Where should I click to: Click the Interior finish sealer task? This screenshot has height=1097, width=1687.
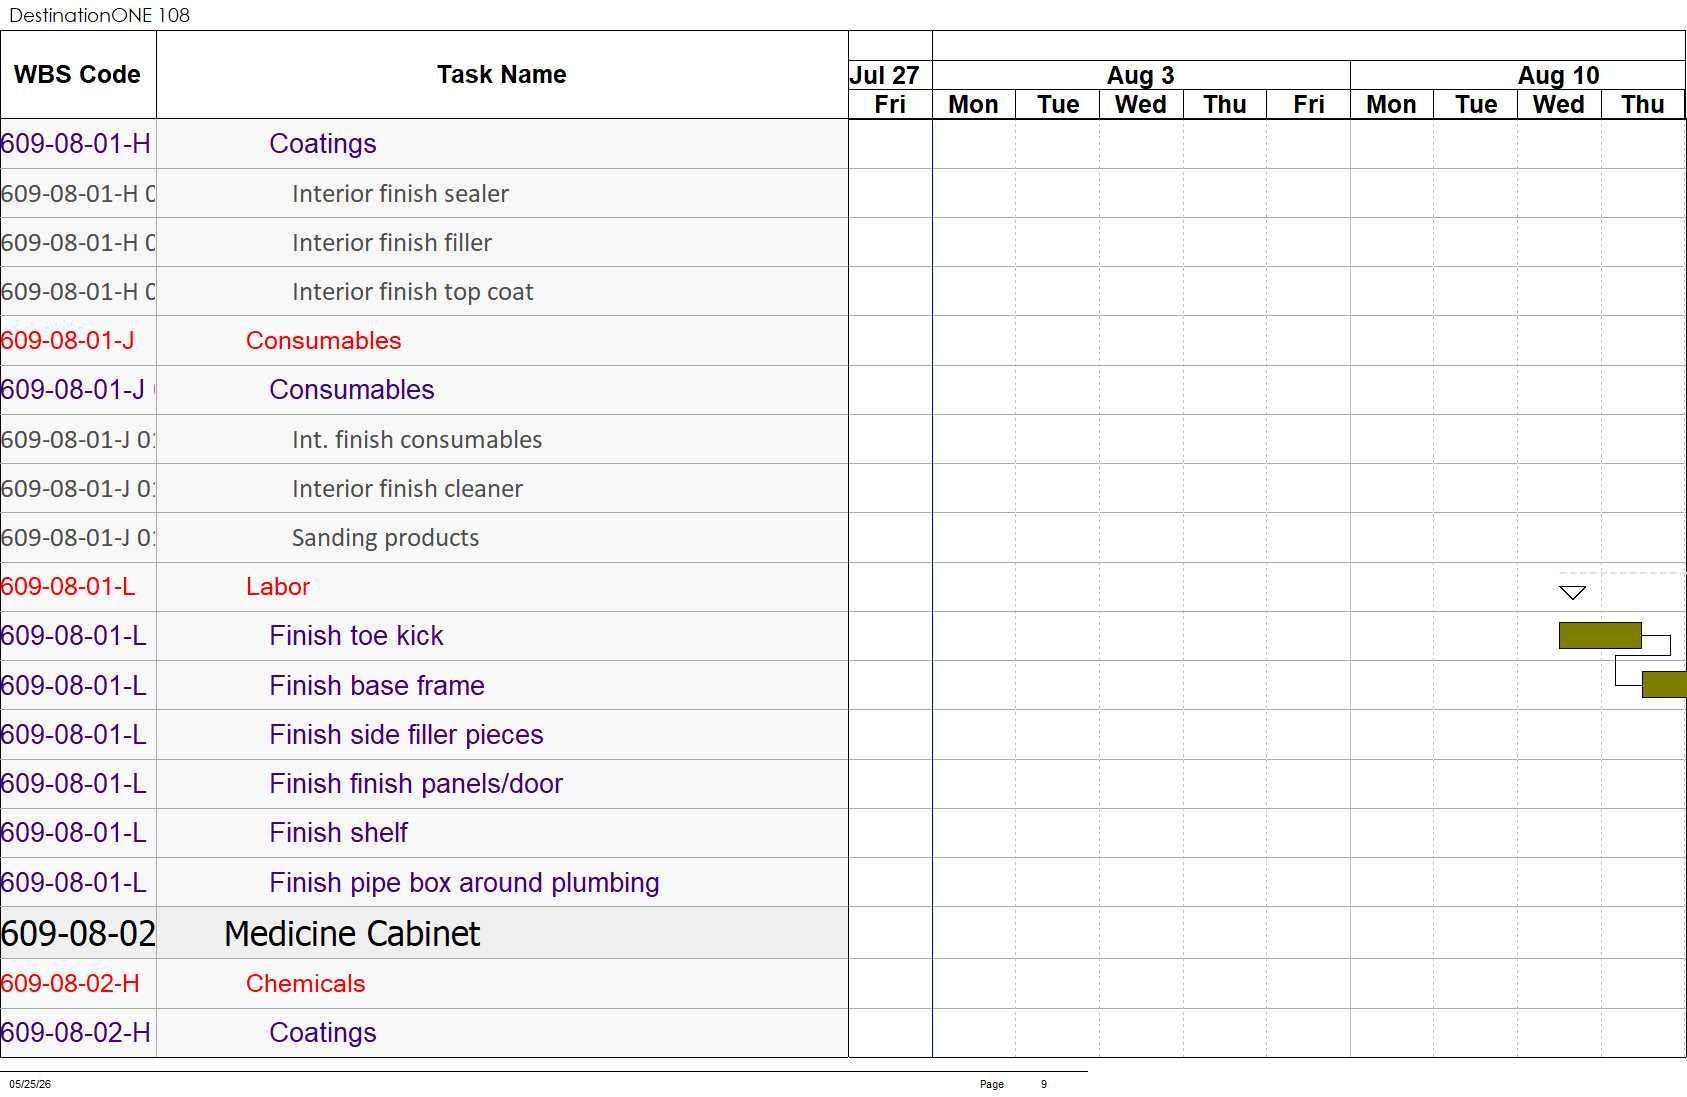(x=400, y=194)
